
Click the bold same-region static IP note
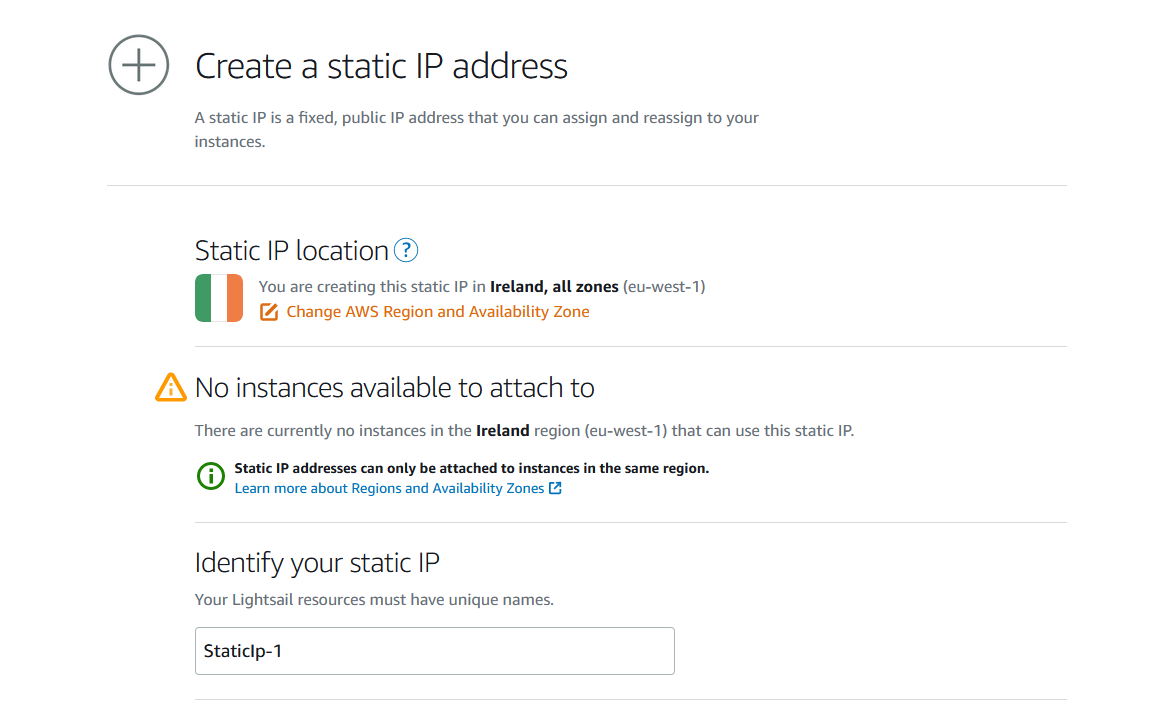tap(472, 468)
